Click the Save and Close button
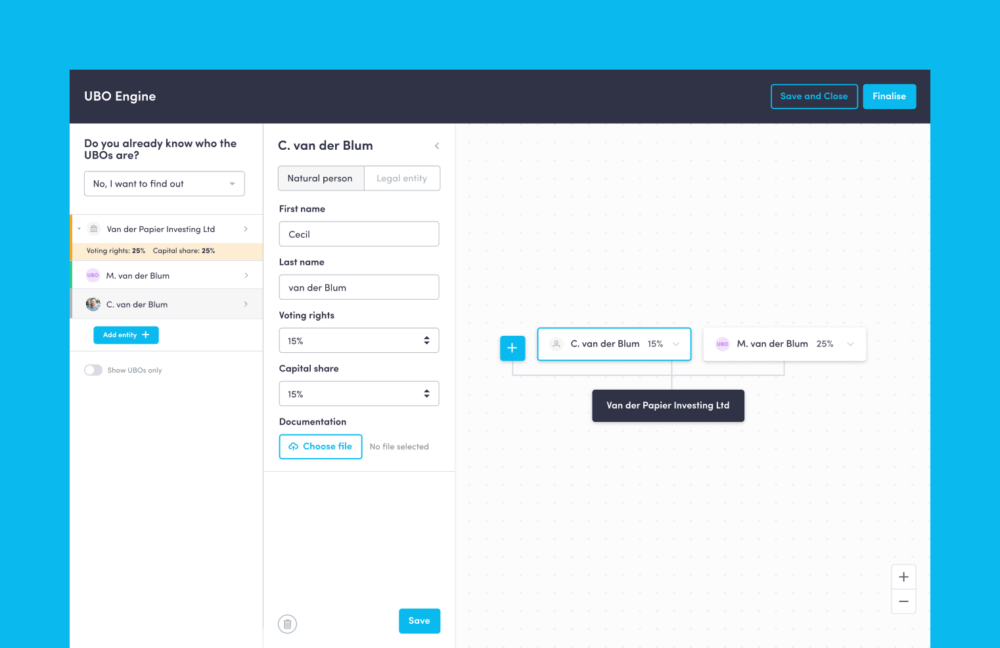Screen dimensions: 1000x648 pos(814,96)
